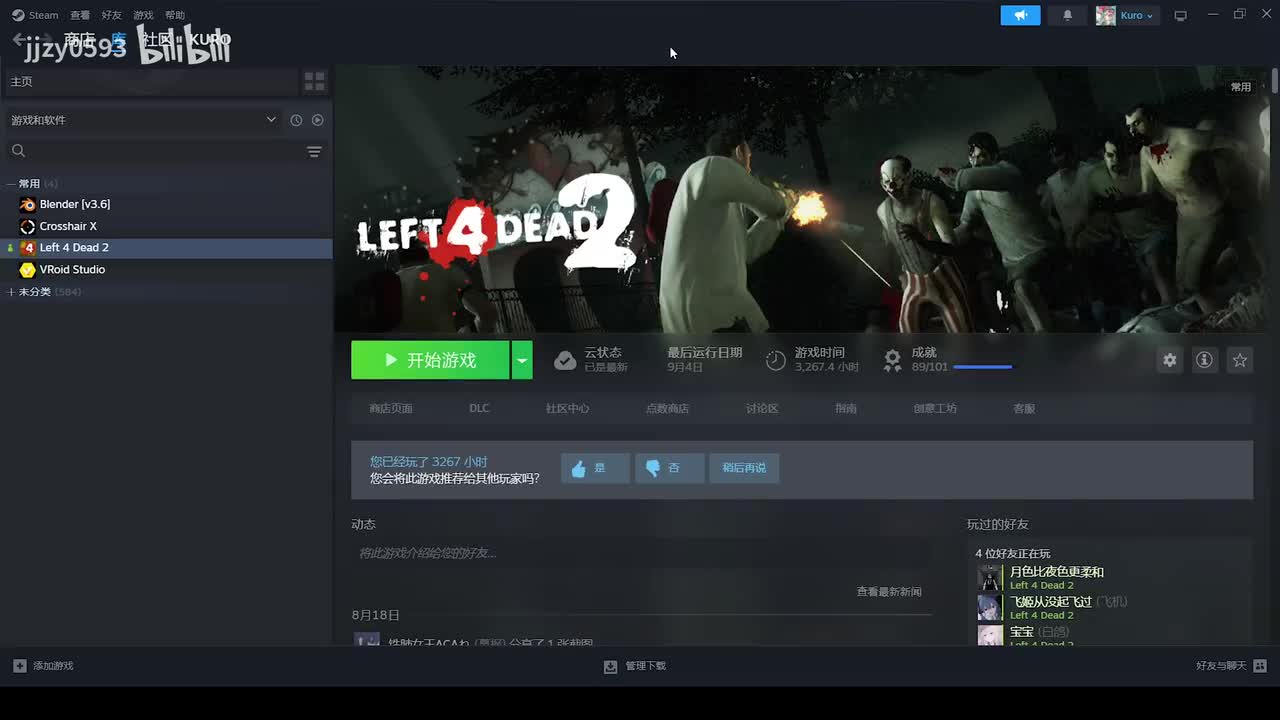Viewport: 1280px width, 720px height.
Task: Open the 讨论区 tab
Action: [762, 408]
